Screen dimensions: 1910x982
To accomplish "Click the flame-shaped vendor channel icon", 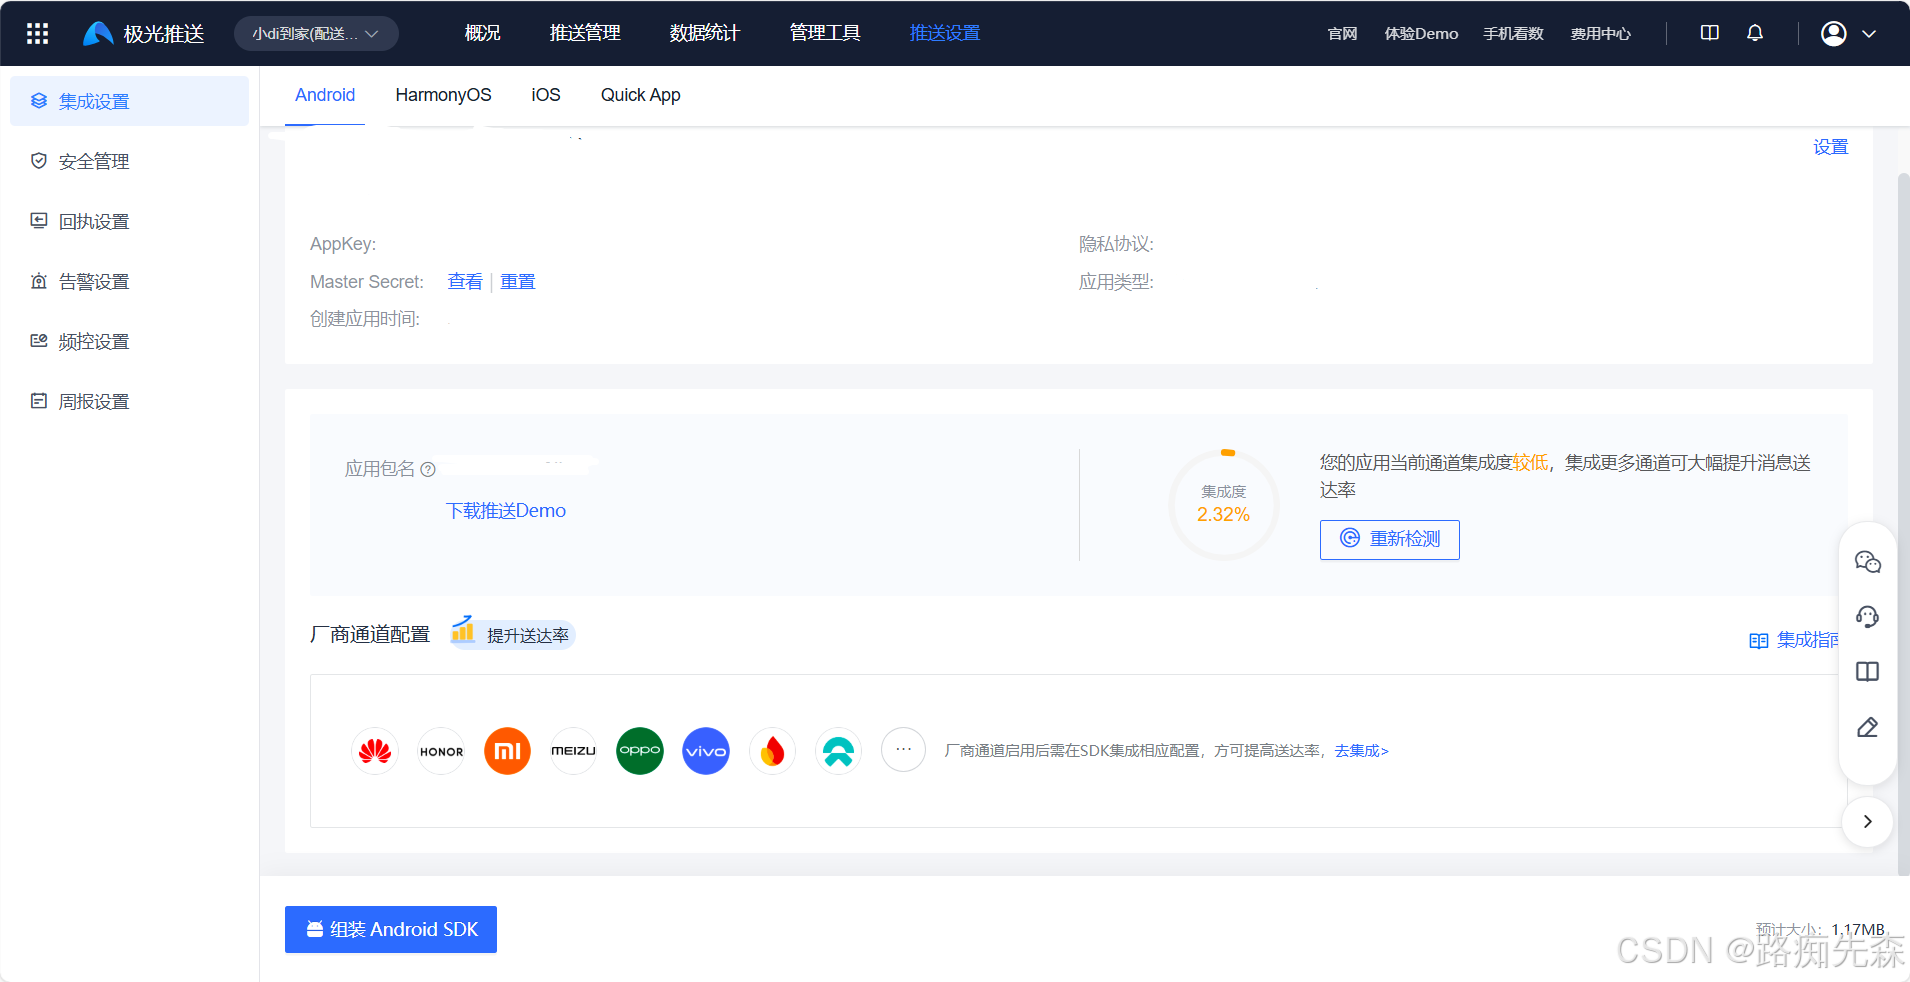I will (x=771, y=751).
